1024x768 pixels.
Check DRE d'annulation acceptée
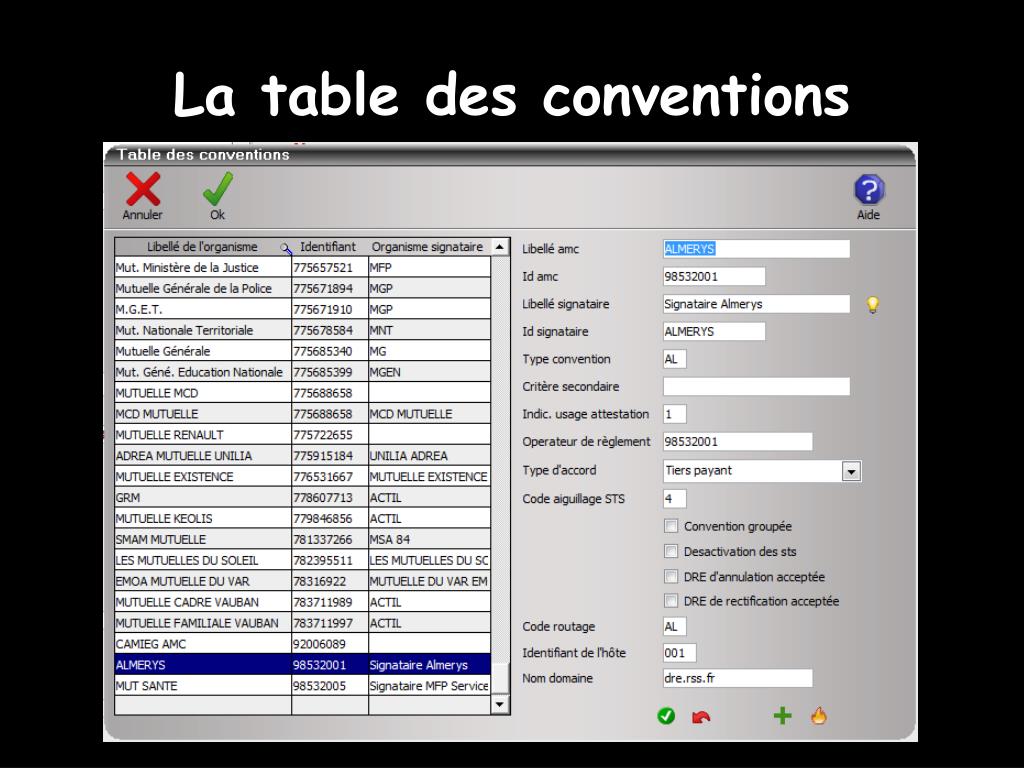point(671,576)
